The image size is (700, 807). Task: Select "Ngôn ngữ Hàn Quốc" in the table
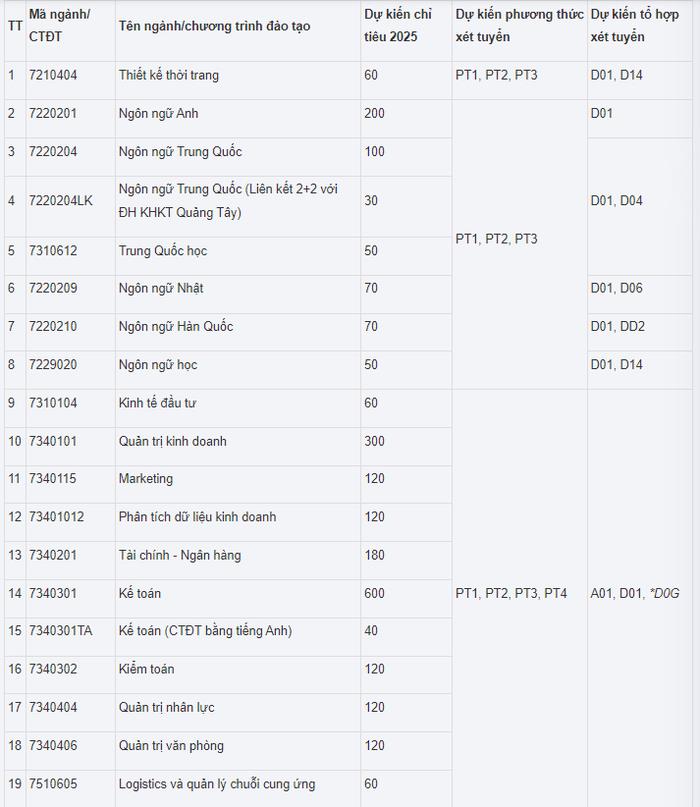(172, 327)
